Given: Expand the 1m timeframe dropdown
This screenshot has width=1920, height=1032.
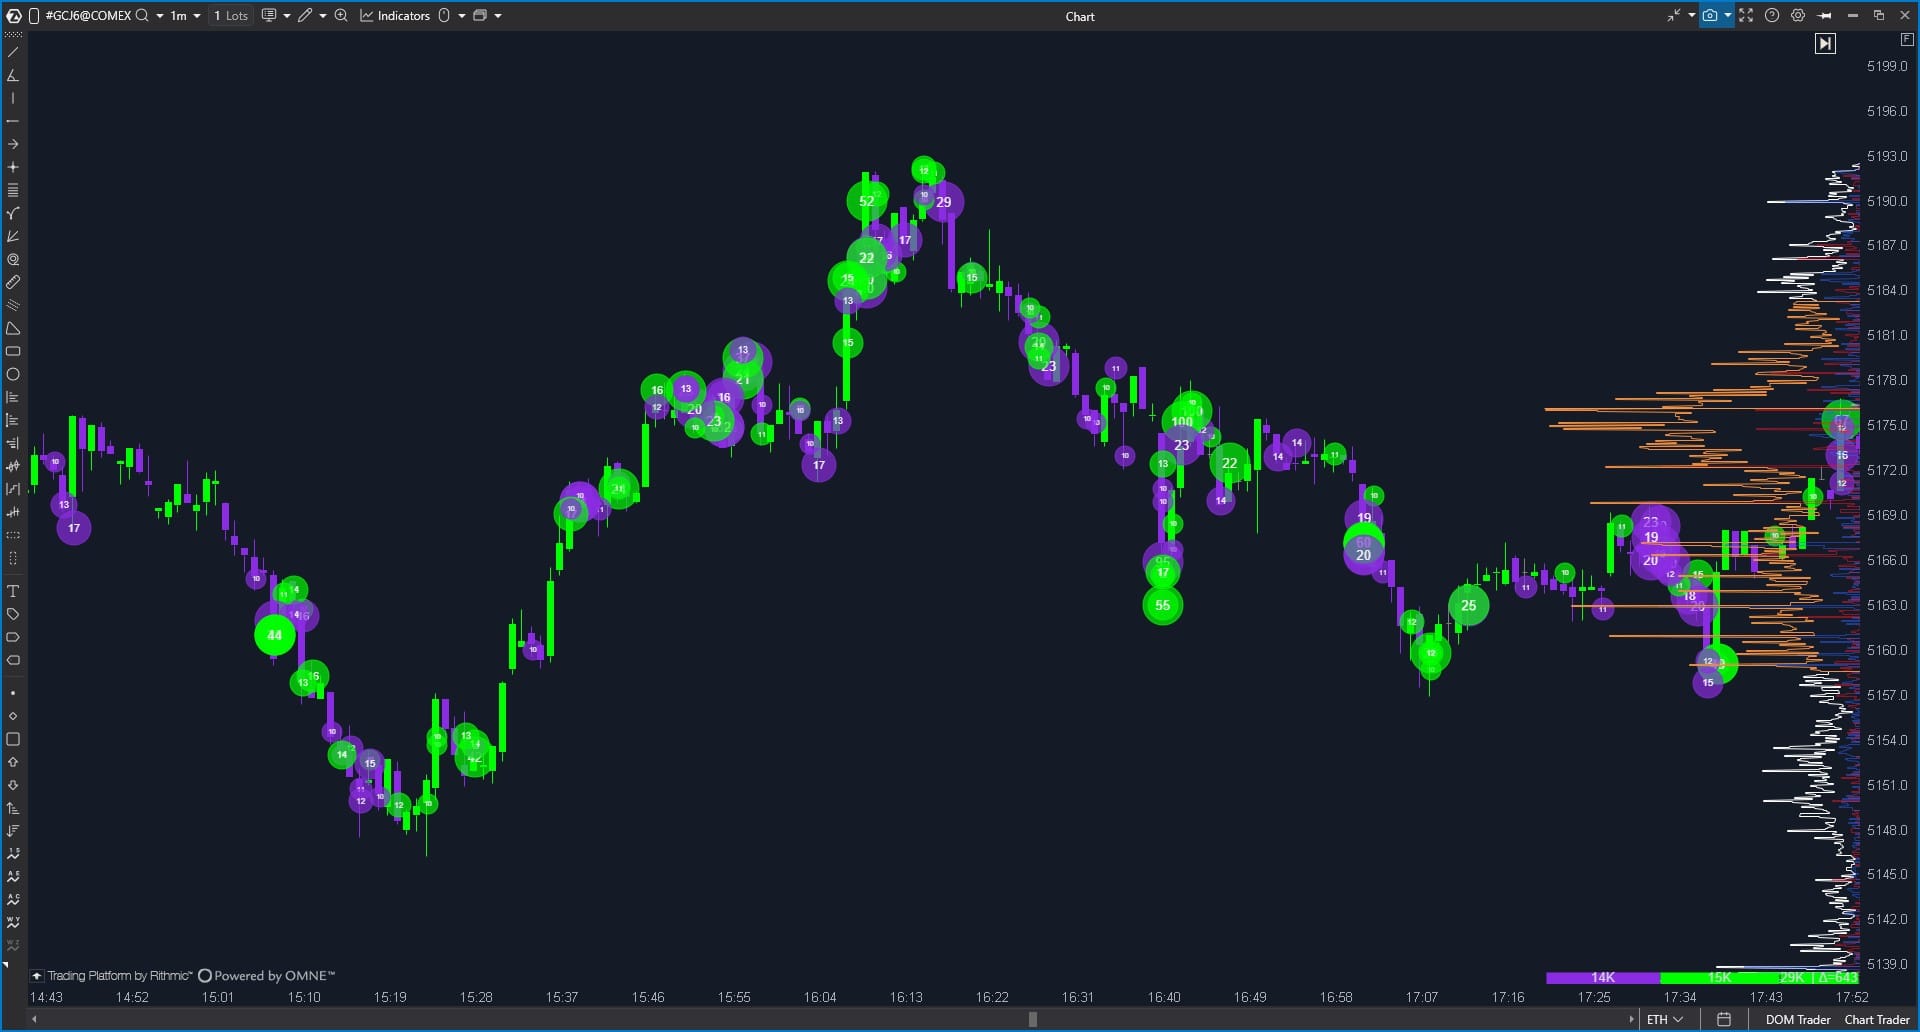Looking at the screenshot, I should pyautogui.click(x=185, y=16).
